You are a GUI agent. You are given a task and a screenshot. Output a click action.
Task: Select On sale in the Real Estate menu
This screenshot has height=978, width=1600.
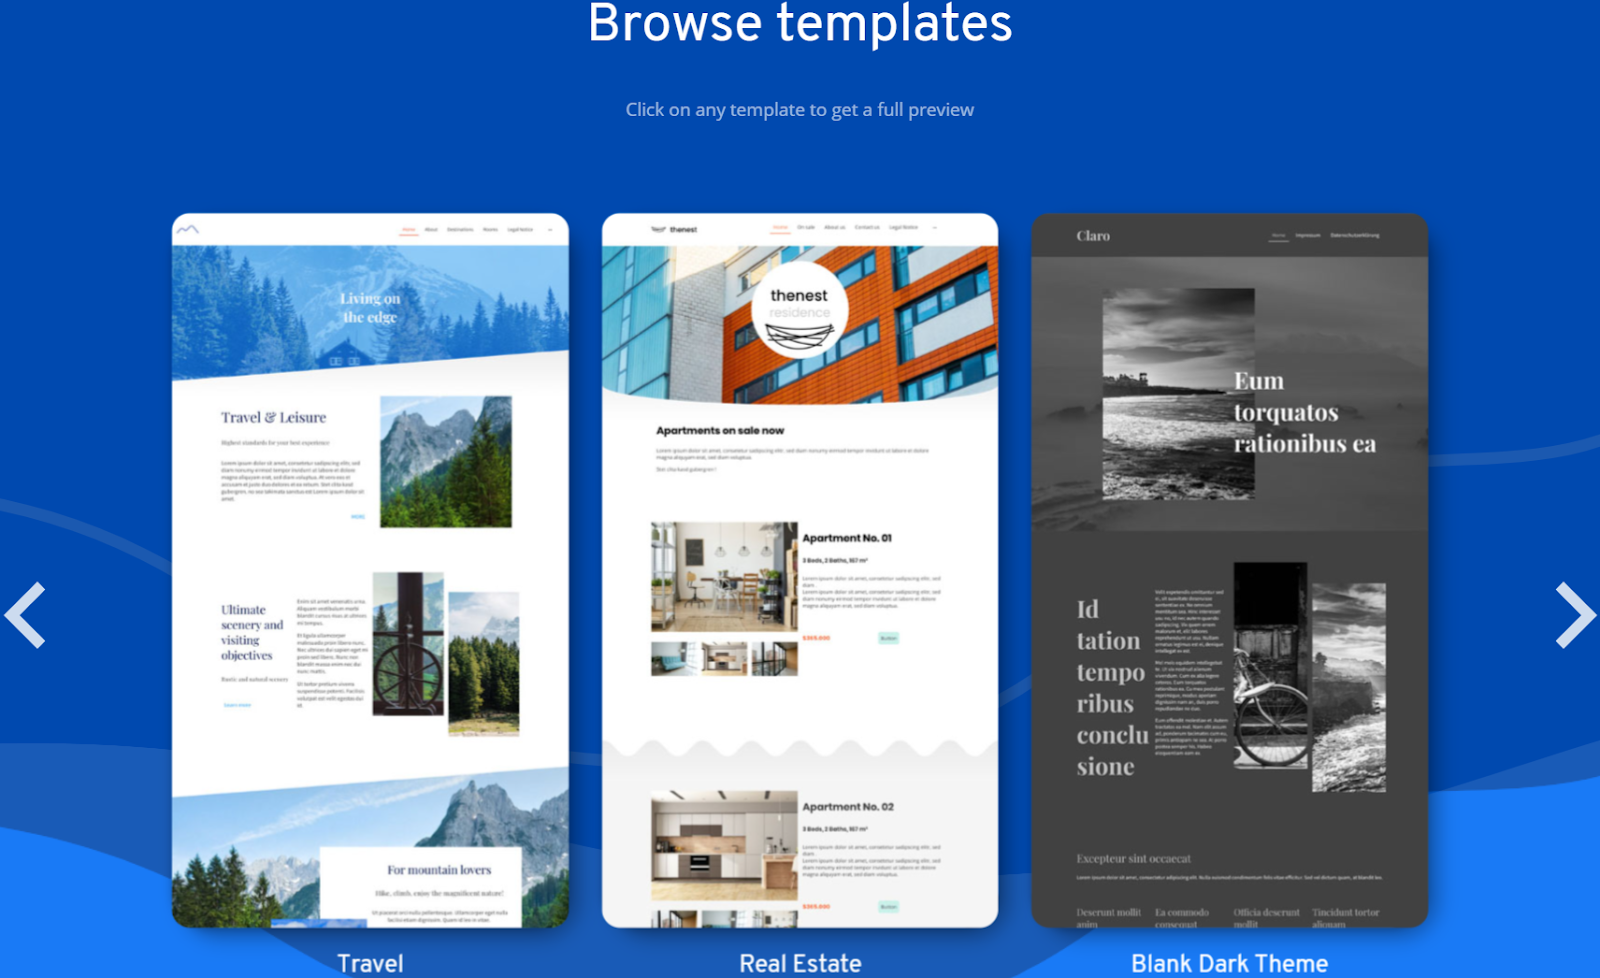tap(806, 228)
